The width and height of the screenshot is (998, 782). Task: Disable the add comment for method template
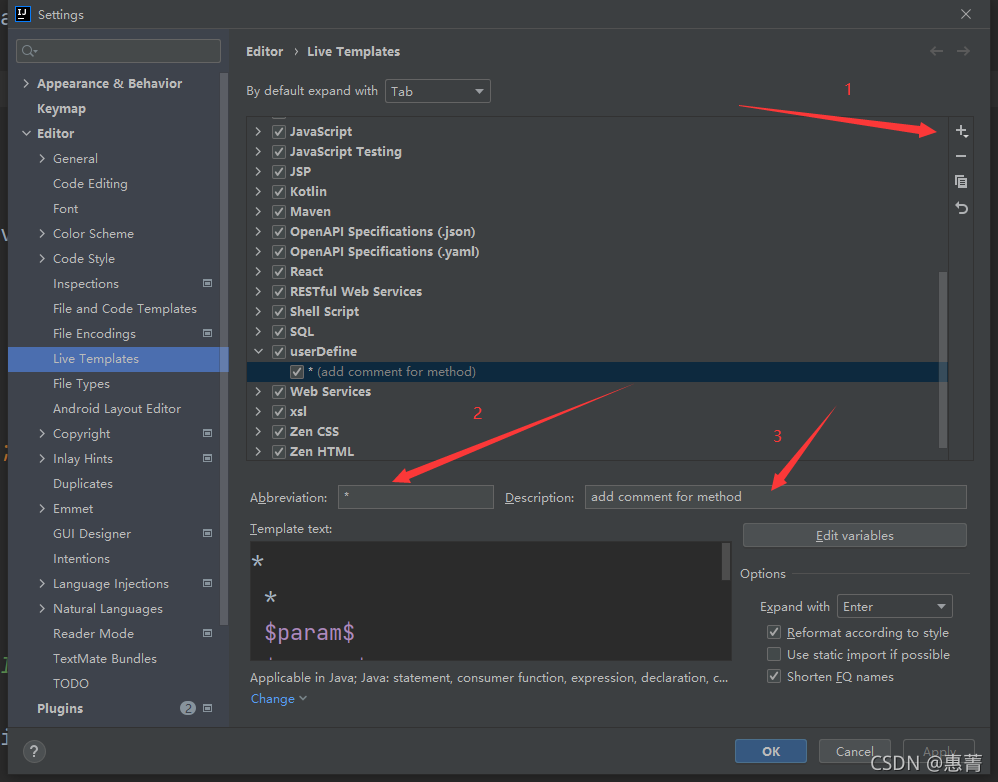[297, 372]
